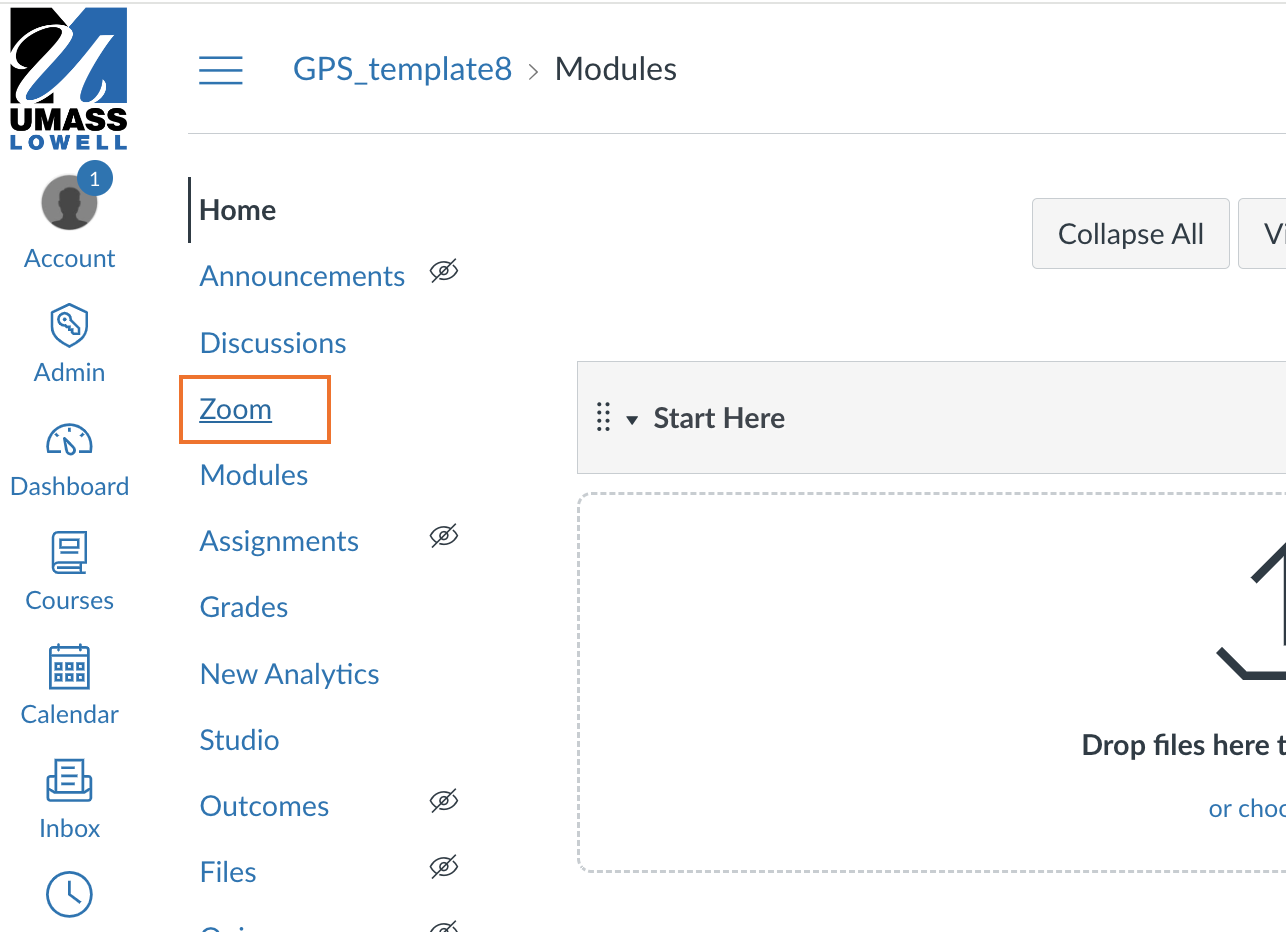Click the Courses label in global navigation
Viewport: 1286px width, 932px height.
pos(69,600)
